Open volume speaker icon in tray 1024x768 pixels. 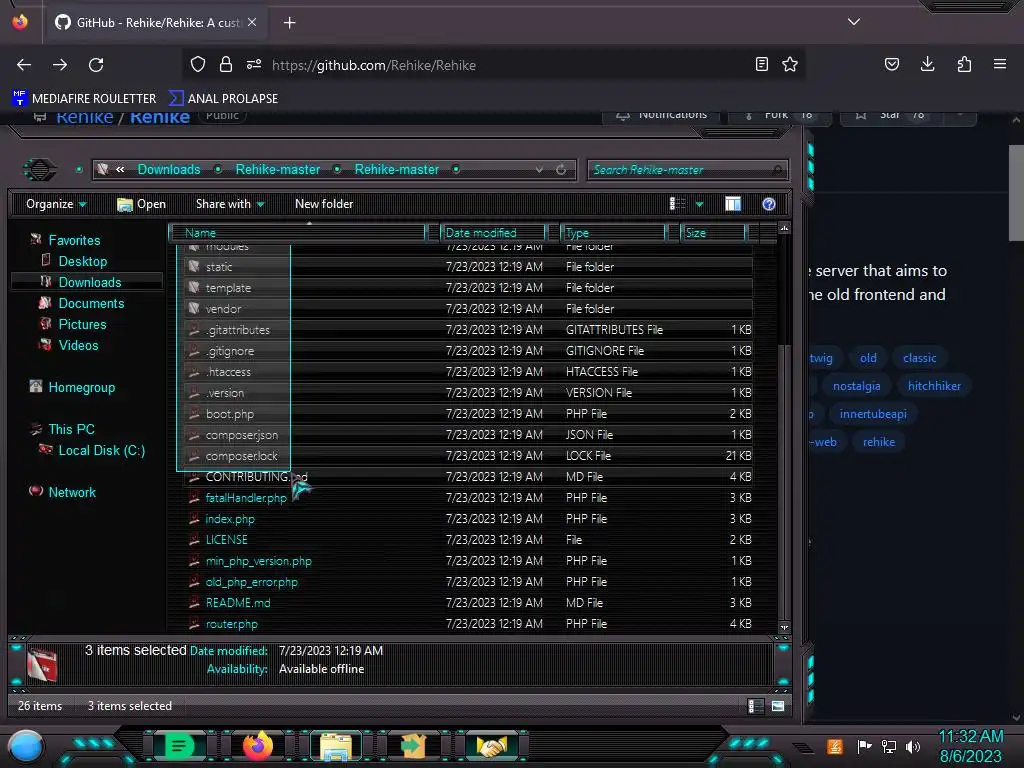click(x=913, y=746)
